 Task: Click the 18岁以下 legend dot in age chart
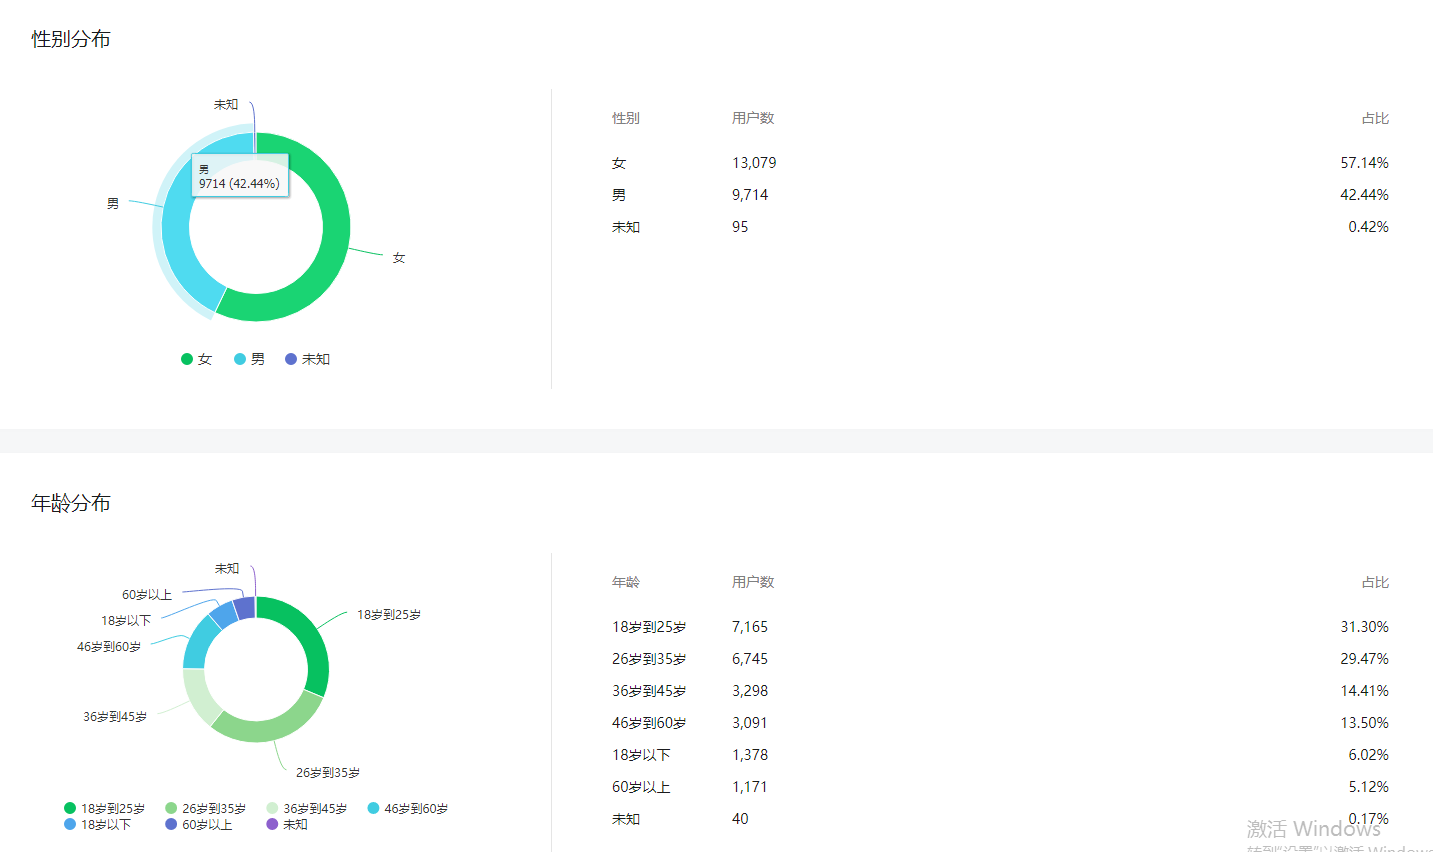point(70,824)
